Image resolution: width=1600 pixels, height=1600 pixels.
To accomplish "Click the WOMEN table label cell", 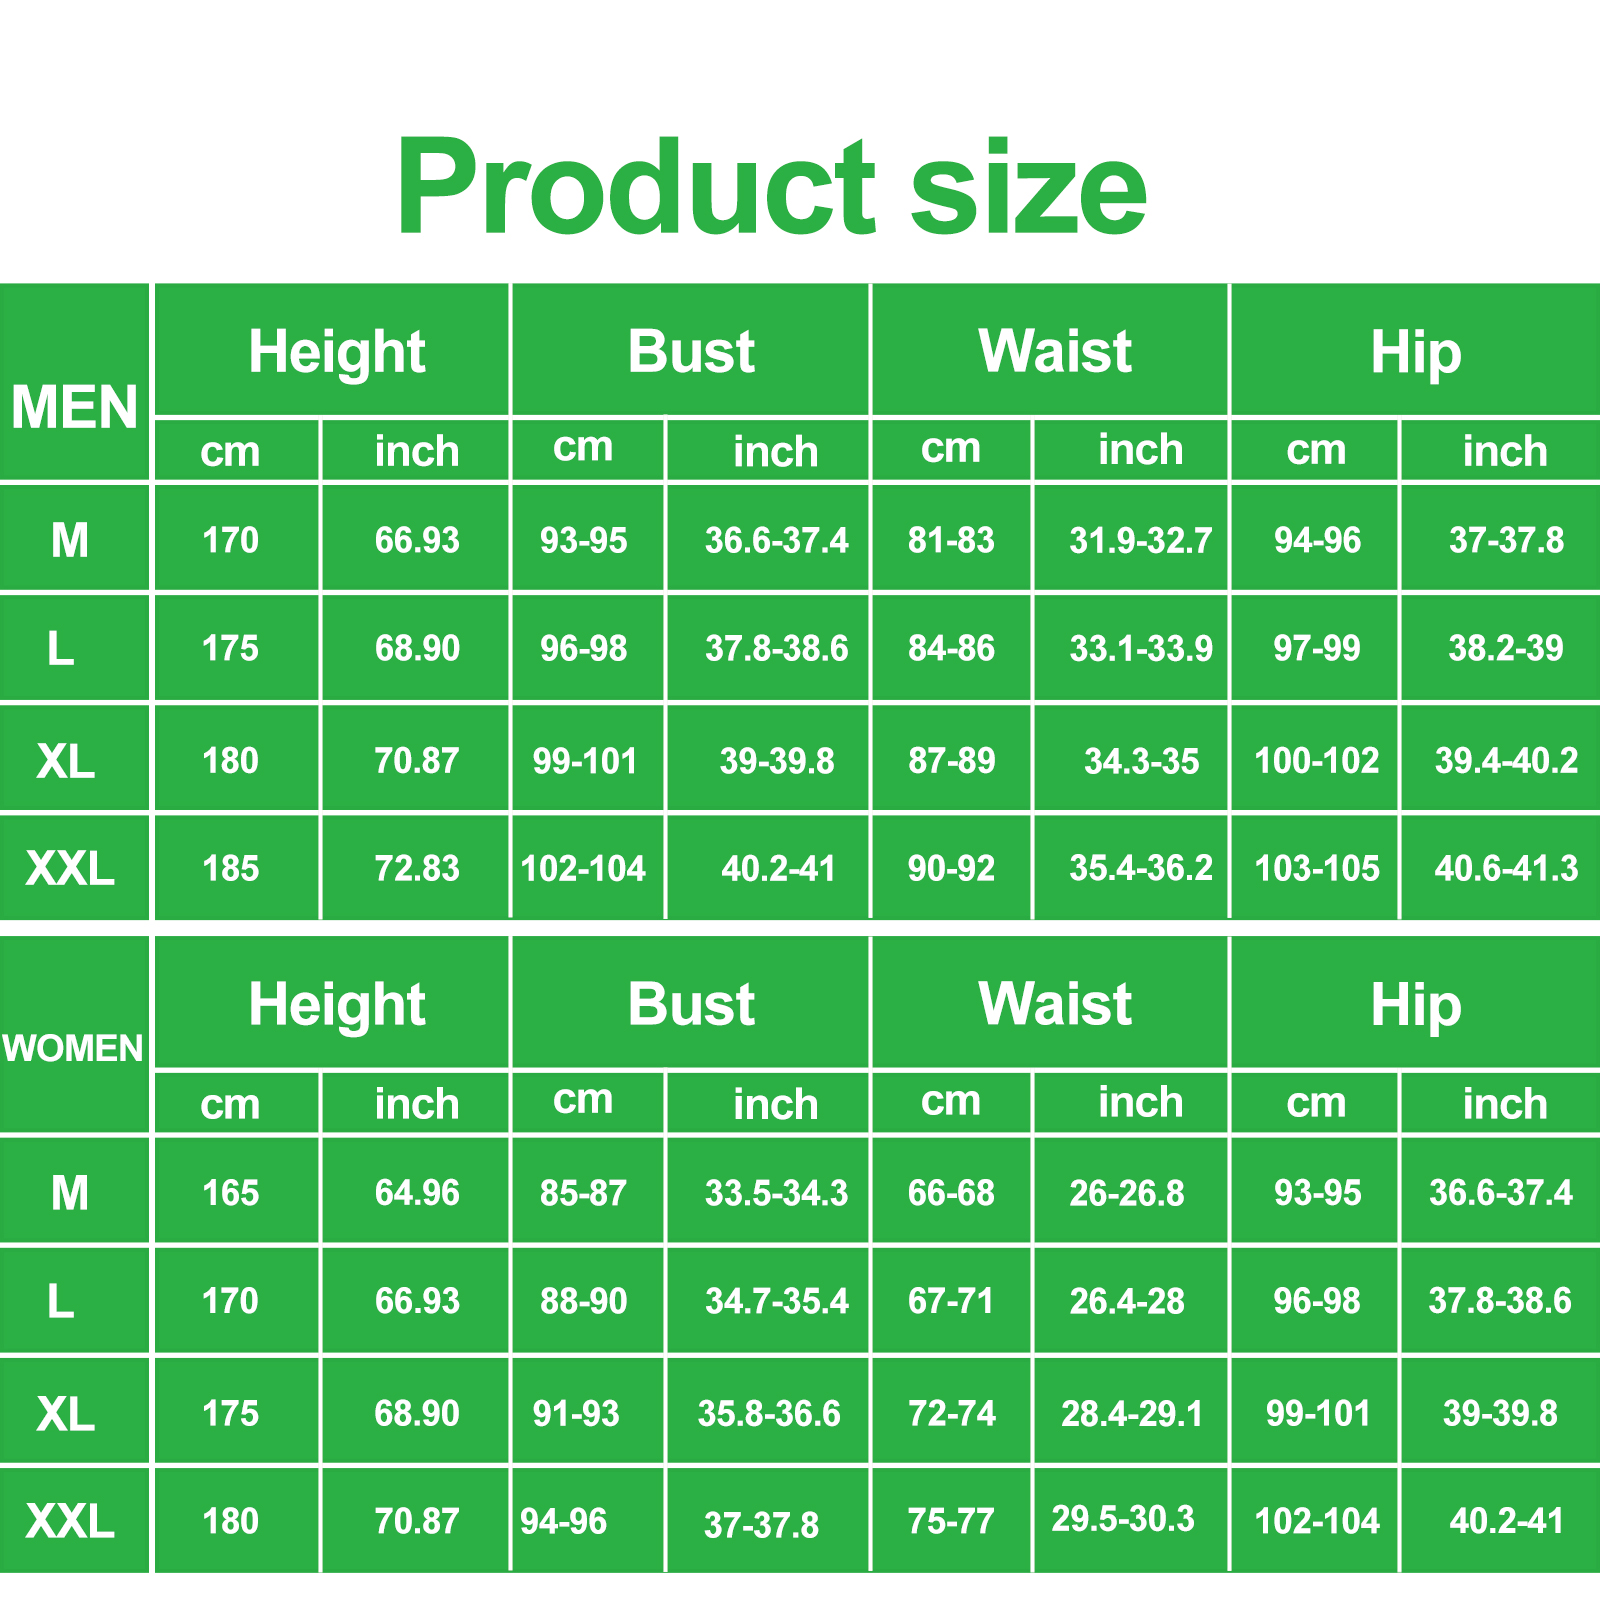I will 73,1048.
